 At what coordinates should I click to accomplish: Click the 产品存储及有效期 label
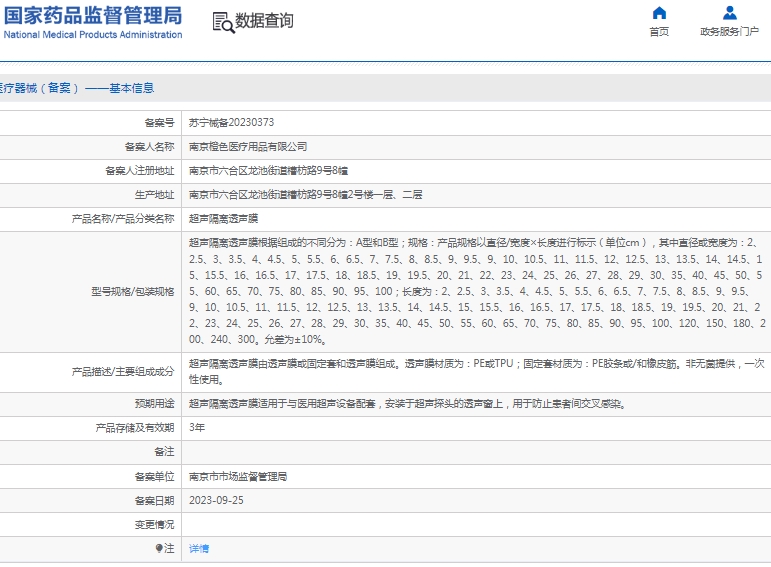pyautogui.click(x=135, y=428)
